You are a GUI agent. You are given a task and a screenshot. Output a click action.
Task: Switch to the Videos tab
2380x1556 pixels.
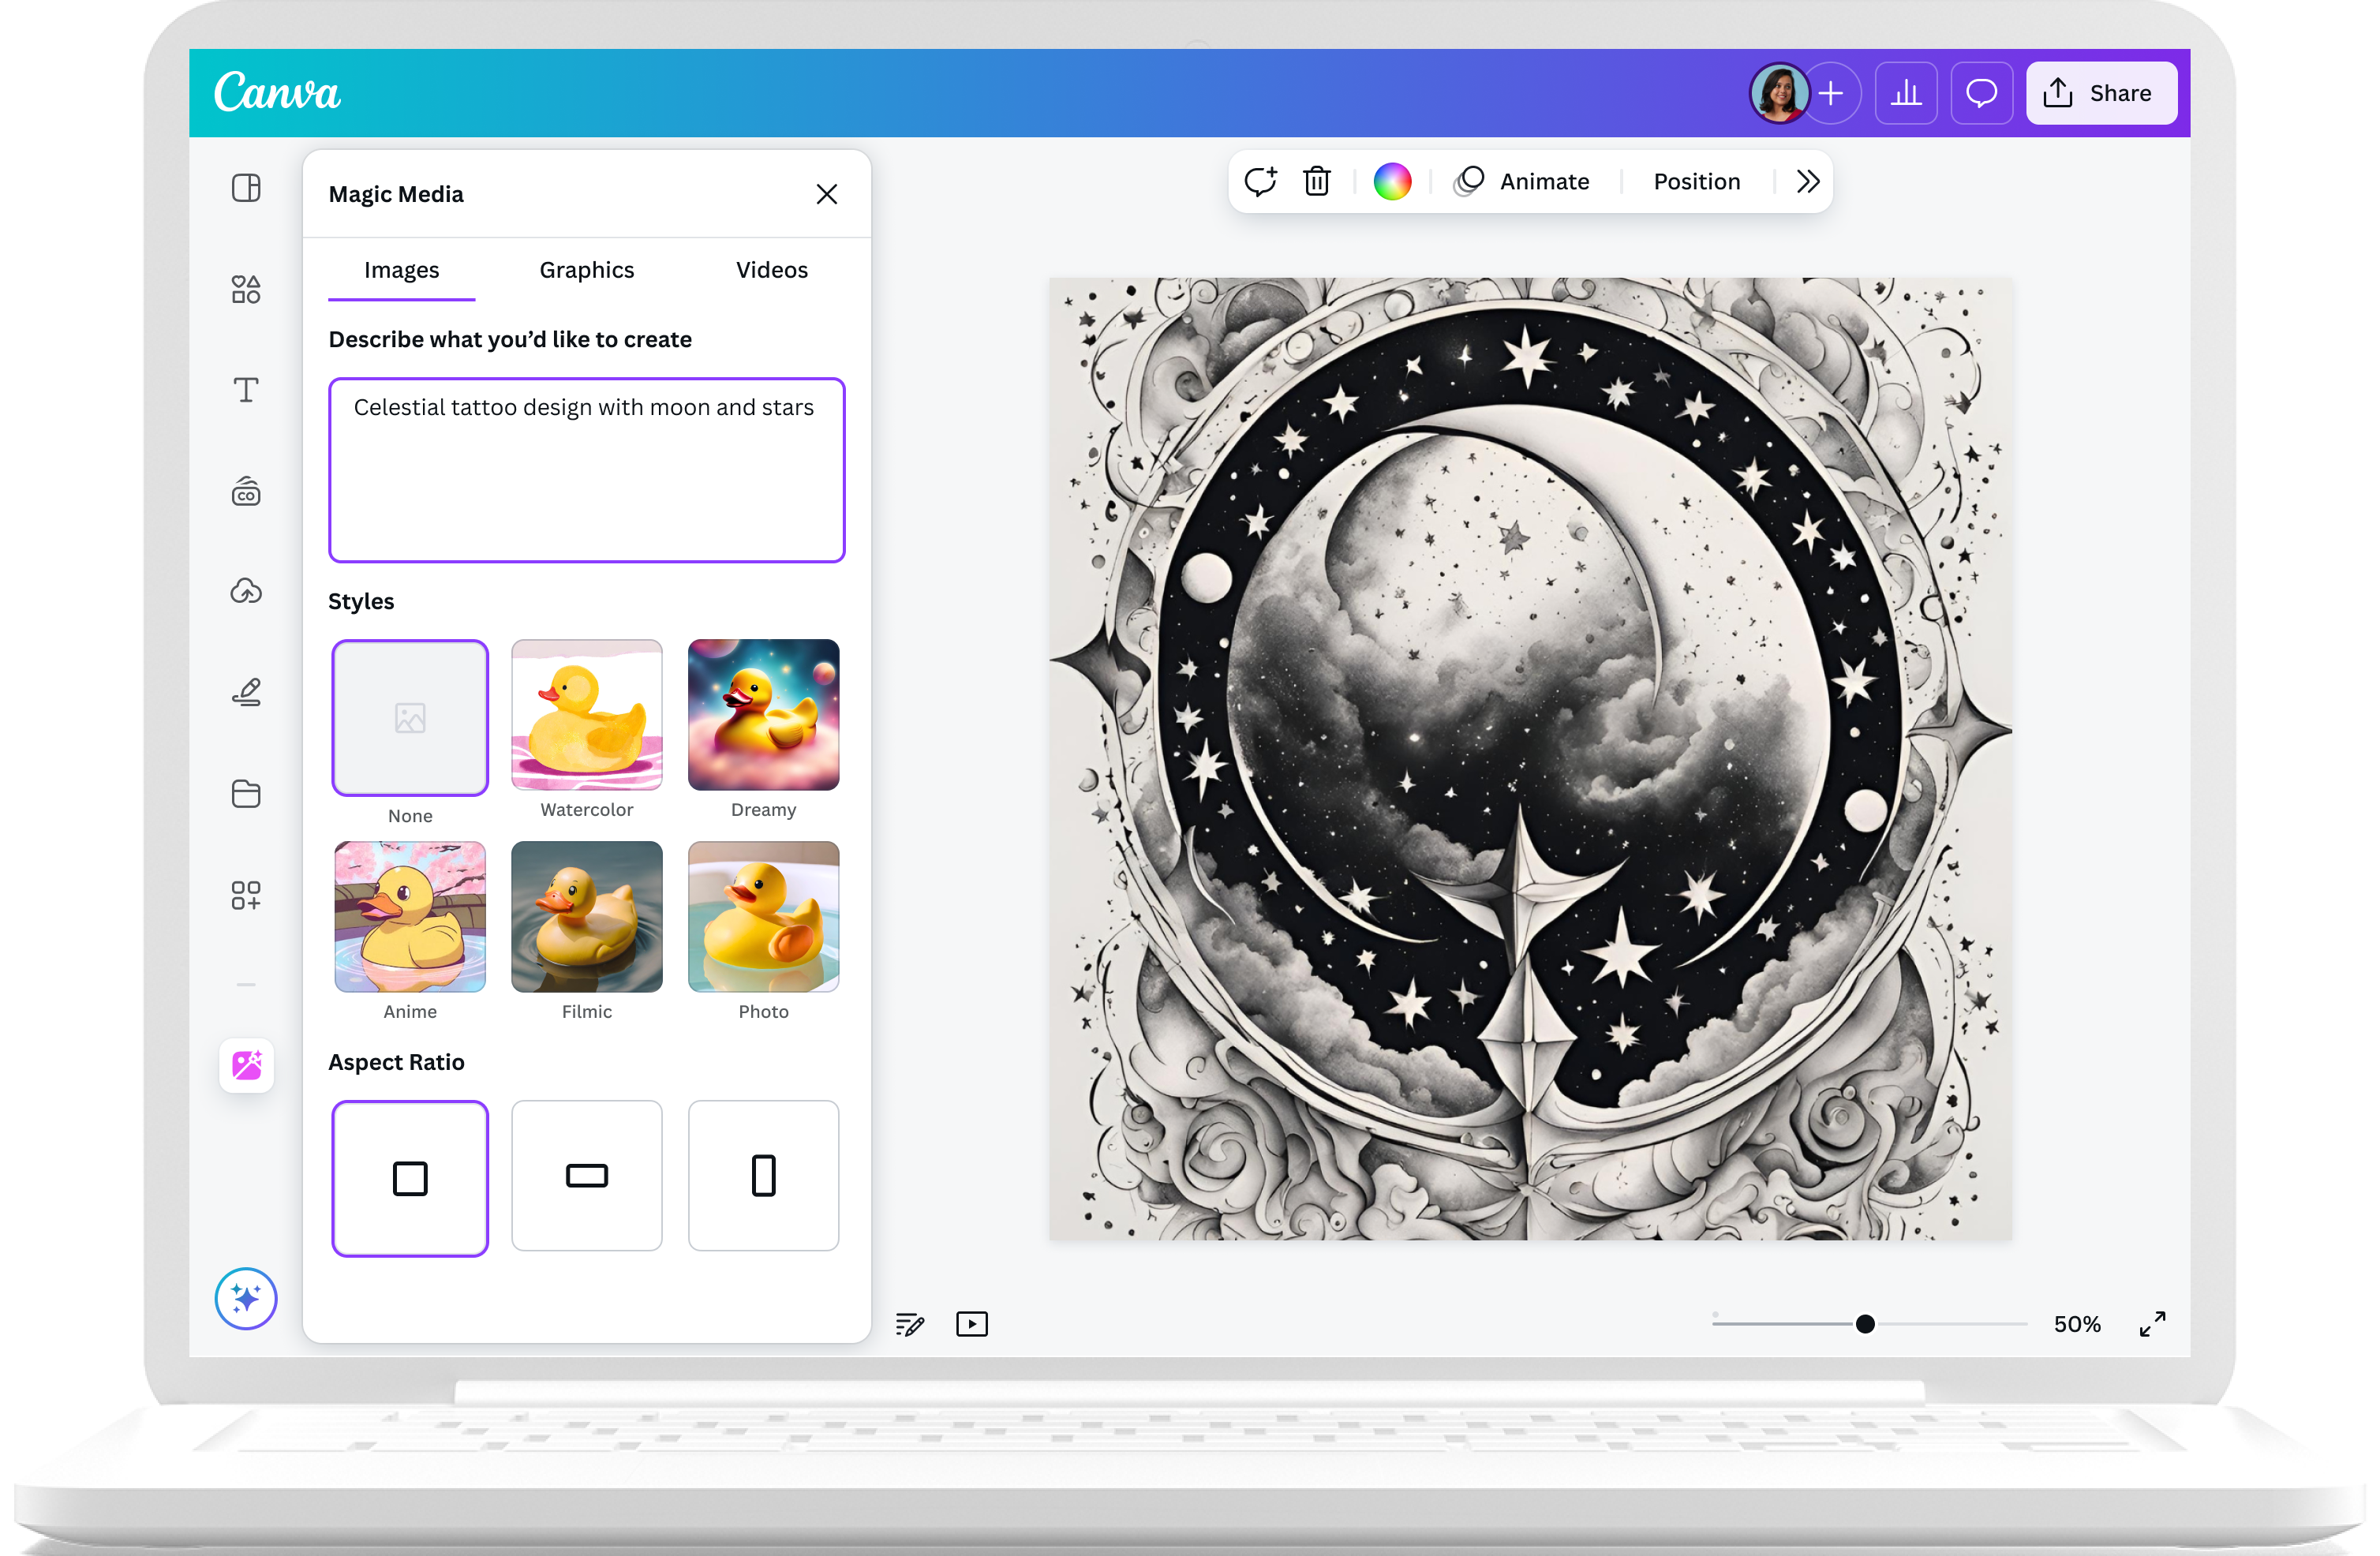tap(771, 270)
